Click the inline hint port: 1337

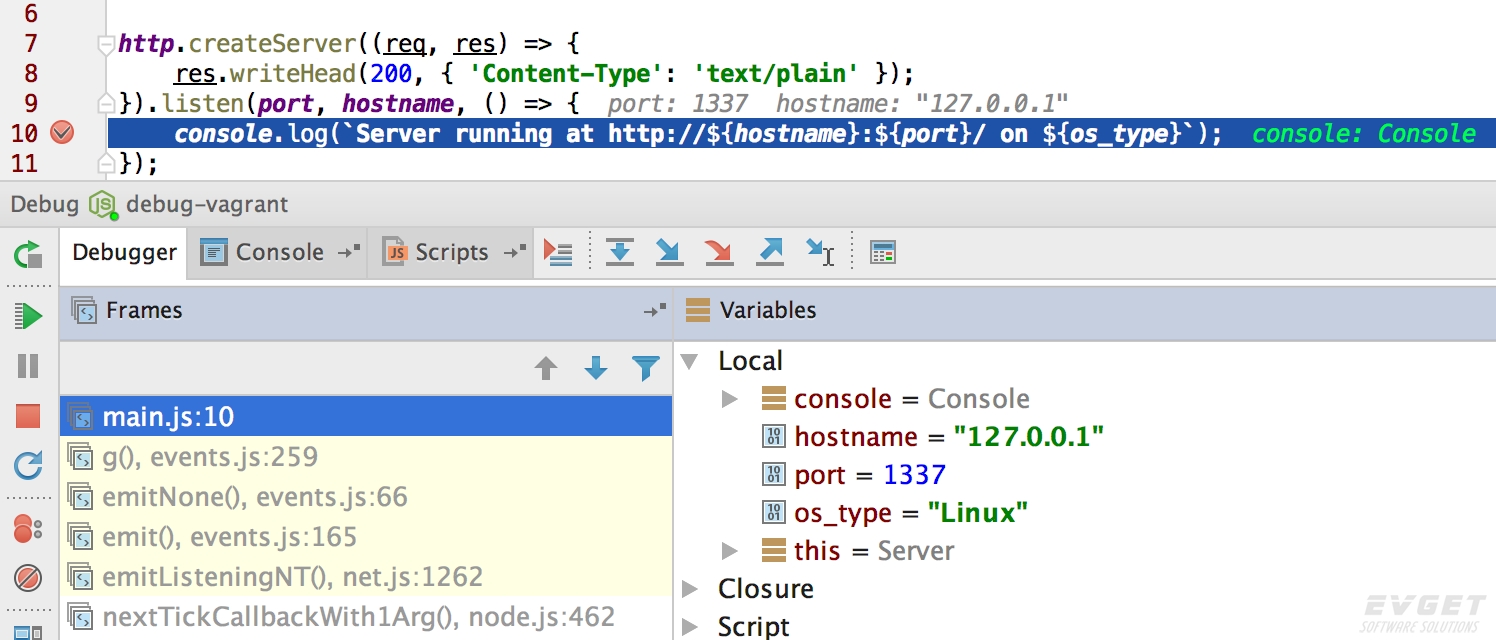coord(678,103)
